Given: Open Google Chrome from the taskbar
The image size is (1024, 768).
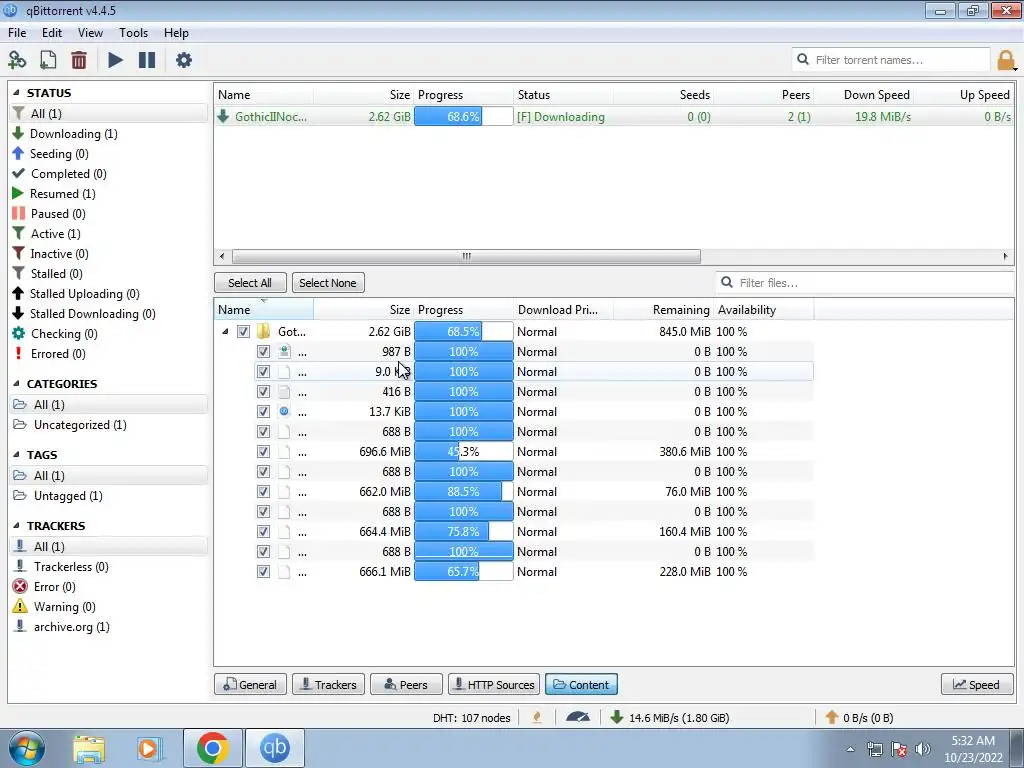Looking at the screenshot, I should coord(212,748).
